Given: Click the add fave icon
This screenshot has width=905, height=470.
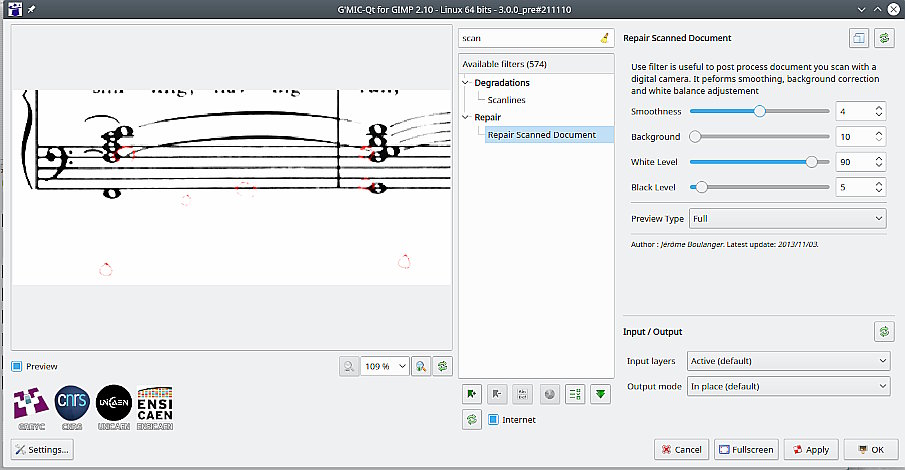Looking at the screenshot, I should point(472,394).
